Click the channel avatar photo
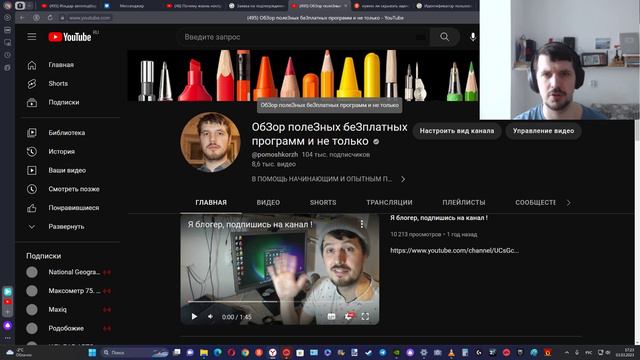640x360 pixels. pyautogui.click(x=211, y=142)
